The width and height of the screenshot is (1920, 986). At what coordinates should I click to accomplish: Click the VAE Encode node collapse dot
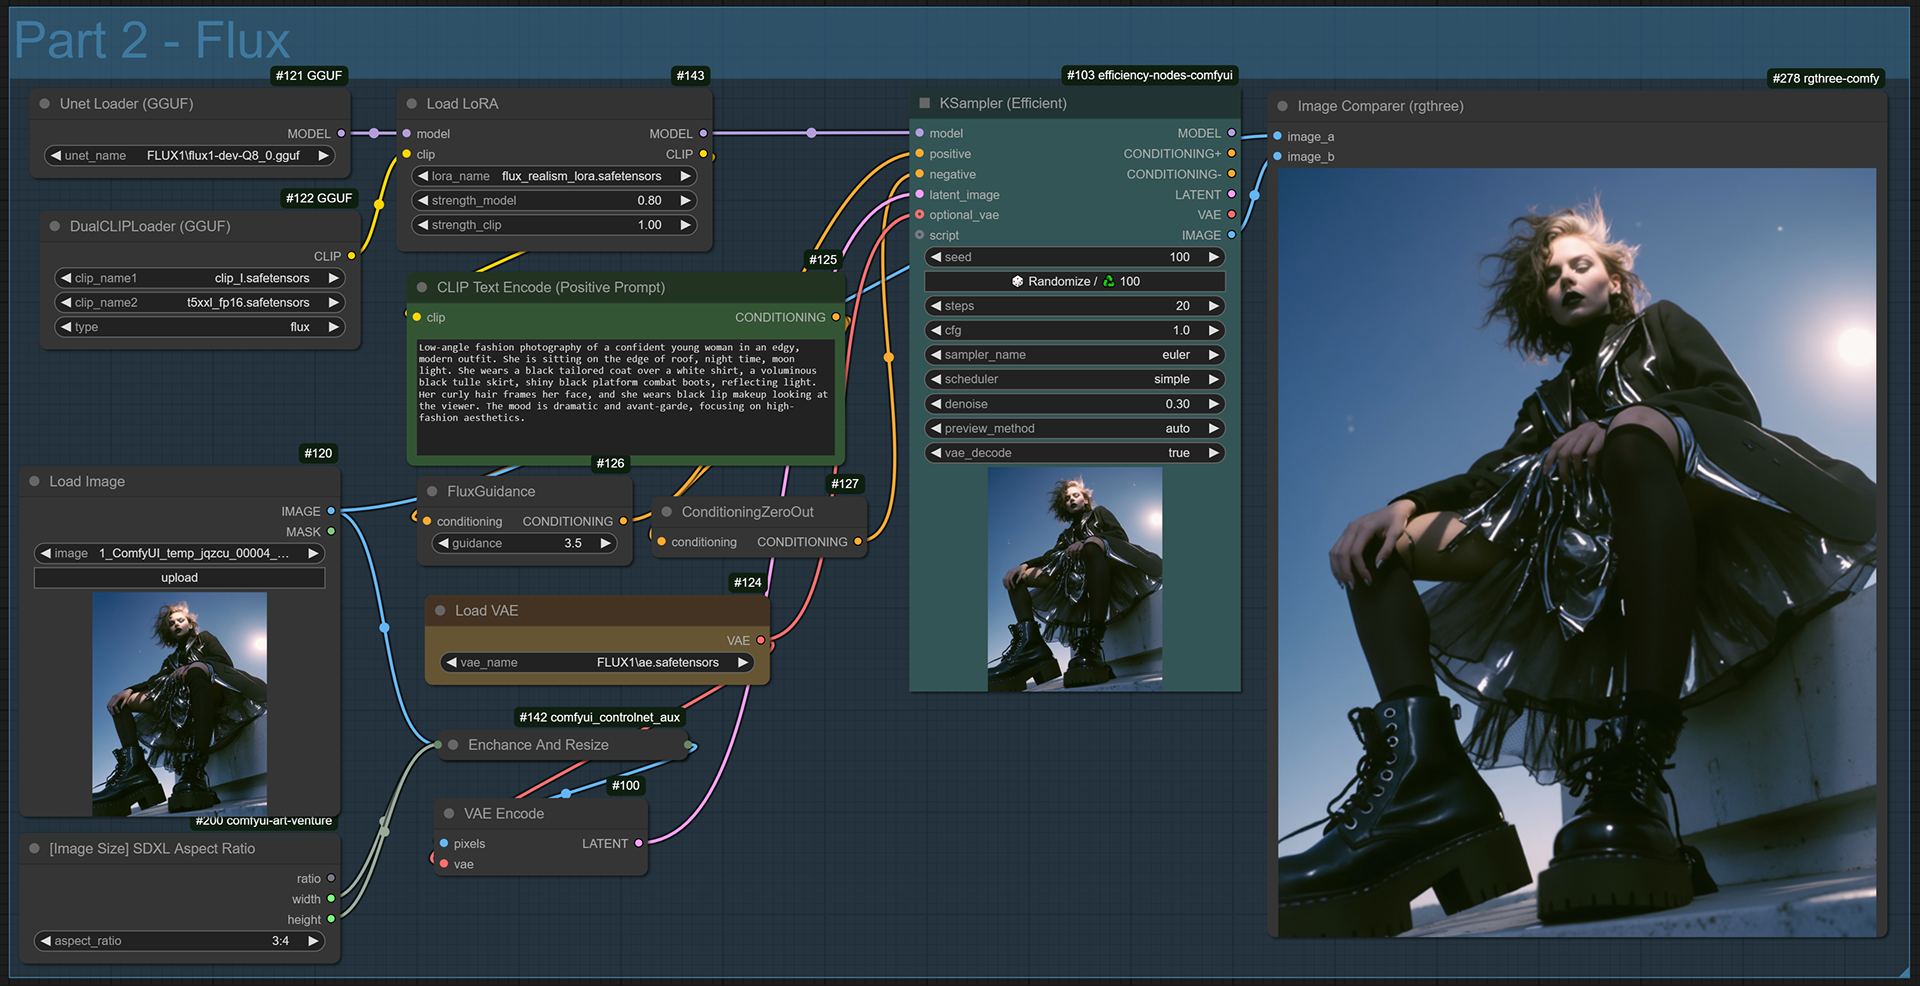point(449,814)
